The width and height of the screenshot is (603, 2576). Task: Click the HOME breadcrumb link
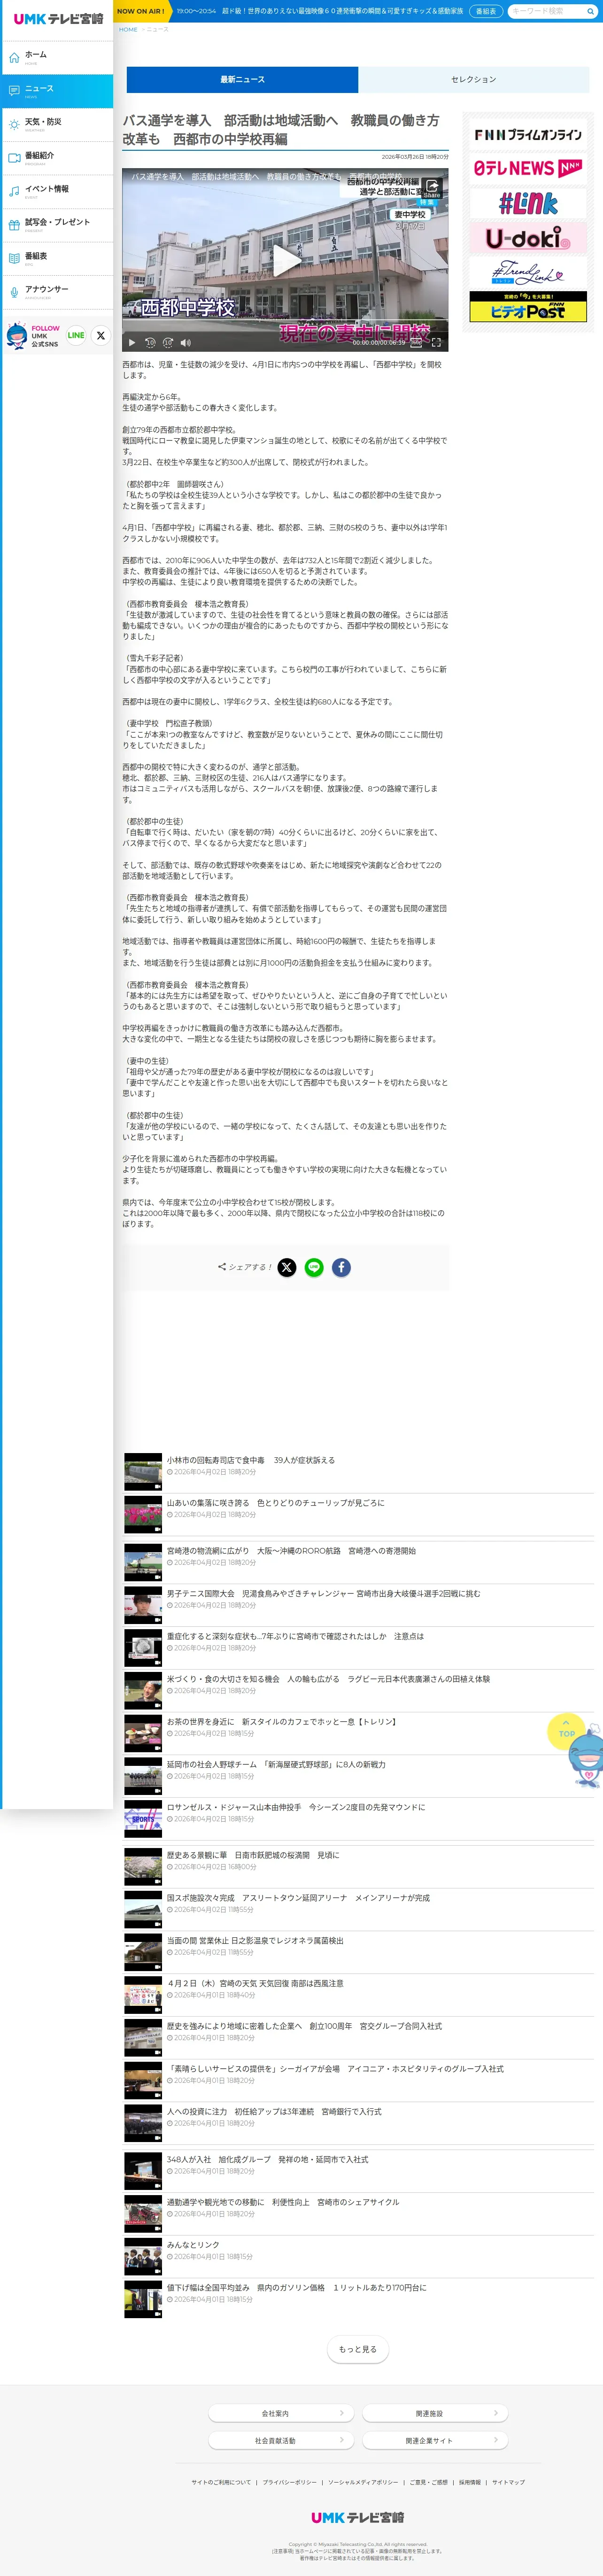128,30
